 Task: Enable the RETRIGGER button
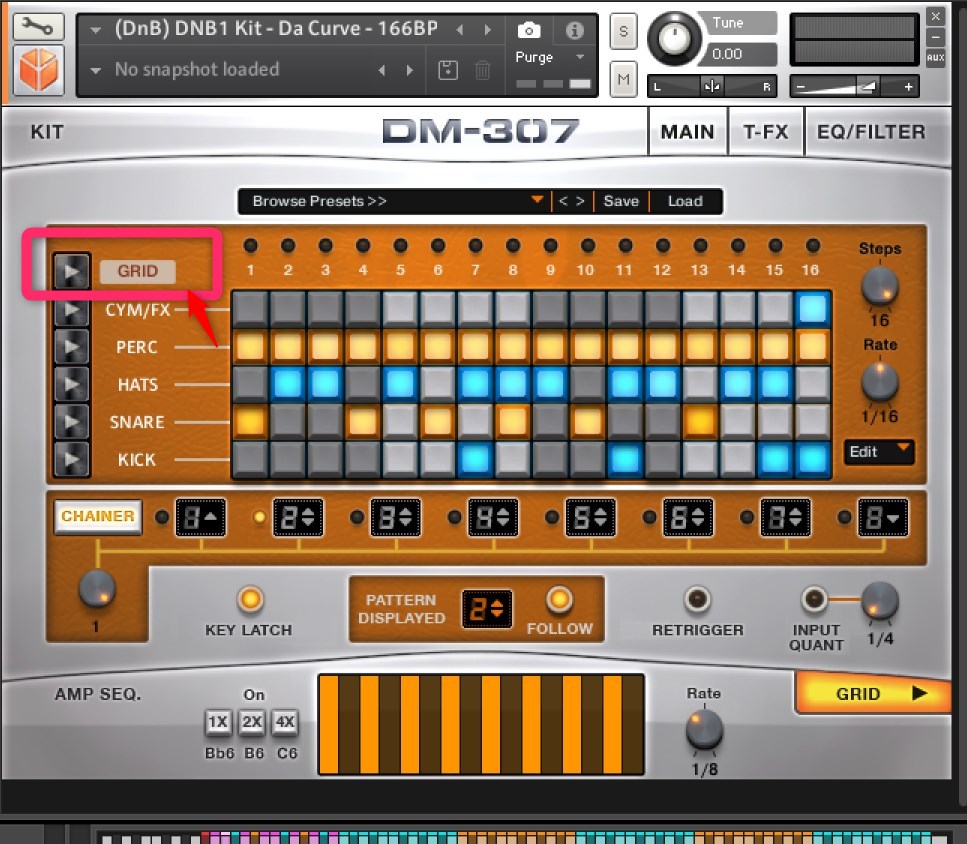(x=696, y=600)
